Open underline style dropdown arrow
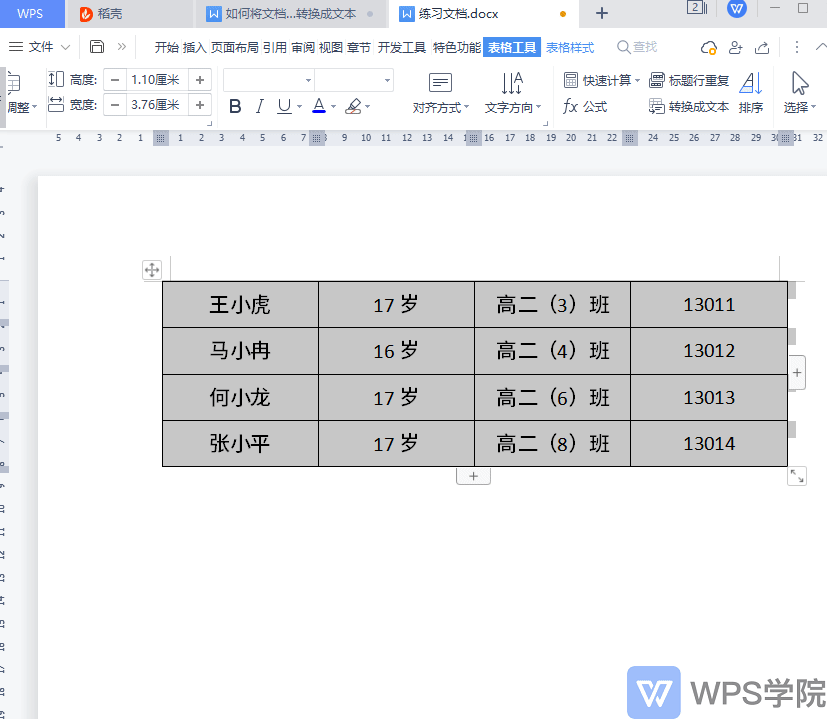The height and width of the screenshot is (719, 827). point(299,107)
